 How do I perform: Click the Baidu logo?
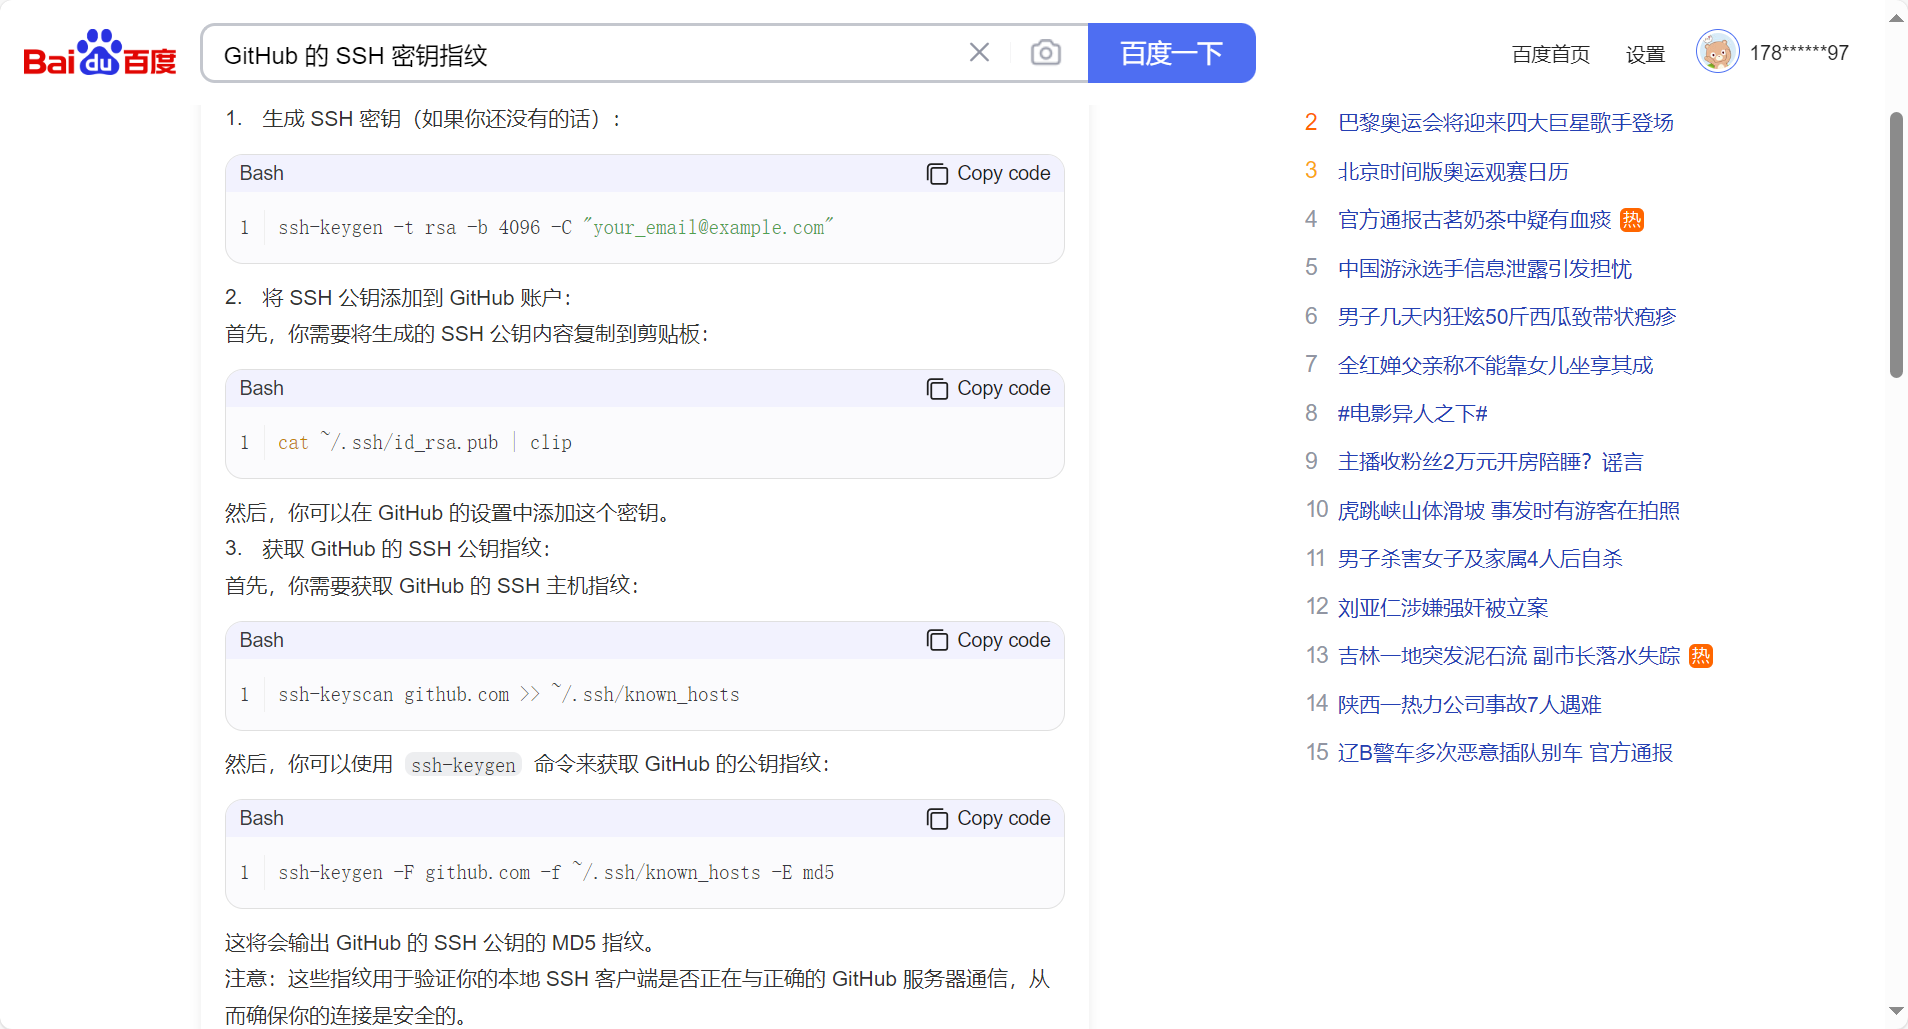[100, 53]
